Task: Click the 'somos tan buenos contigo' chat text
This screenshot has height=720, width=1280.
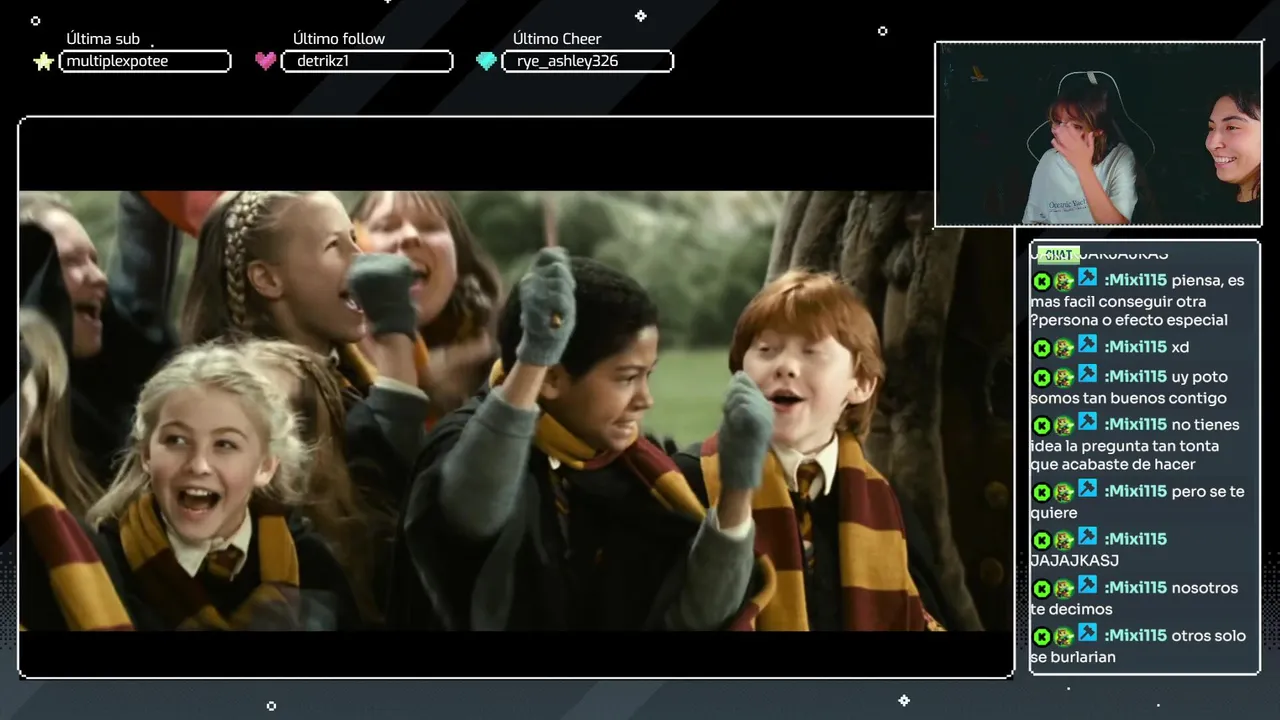Action: point(1128,398)
